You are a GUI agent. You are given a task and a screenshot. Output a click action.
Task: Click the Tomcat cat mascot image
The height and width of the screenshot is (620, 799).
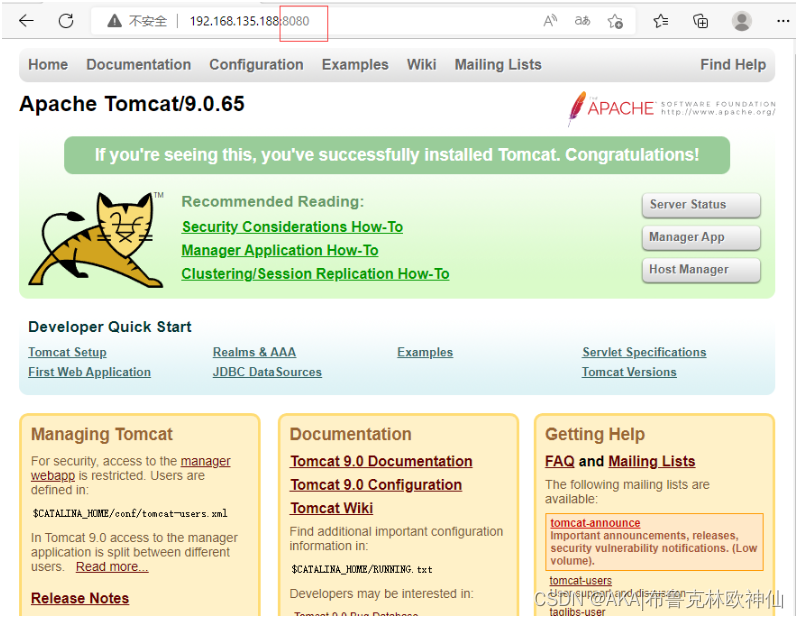pyautogui.click(x=96, y=239)
